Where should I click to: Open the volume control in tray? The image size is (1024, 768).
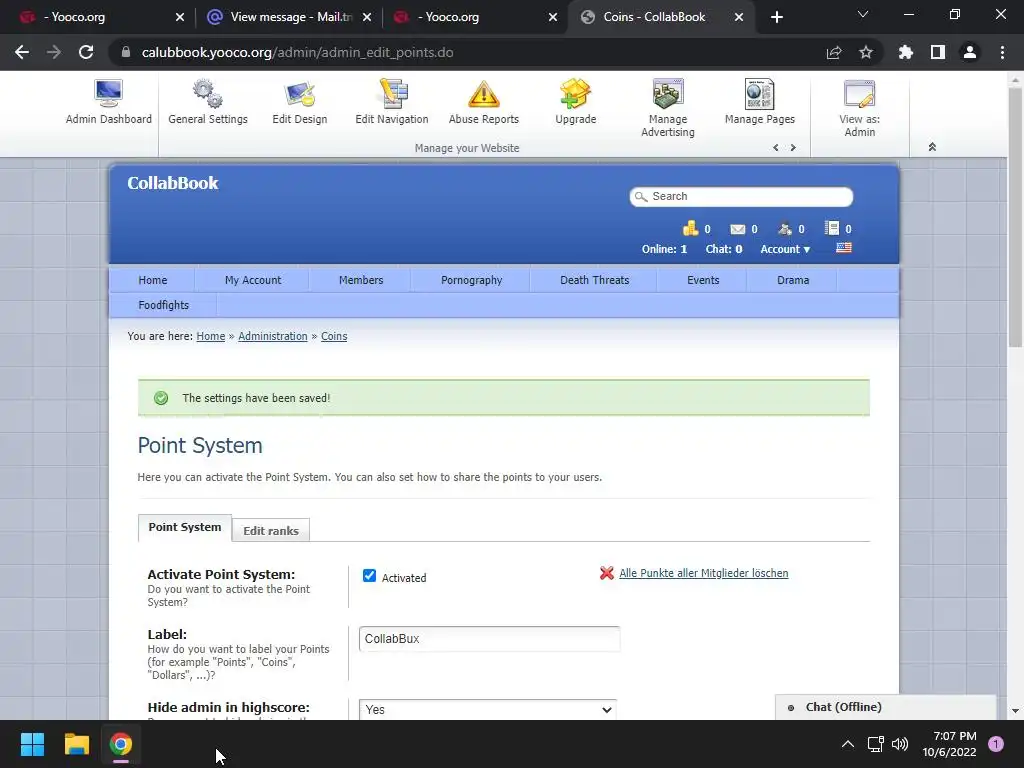point(900,744)
